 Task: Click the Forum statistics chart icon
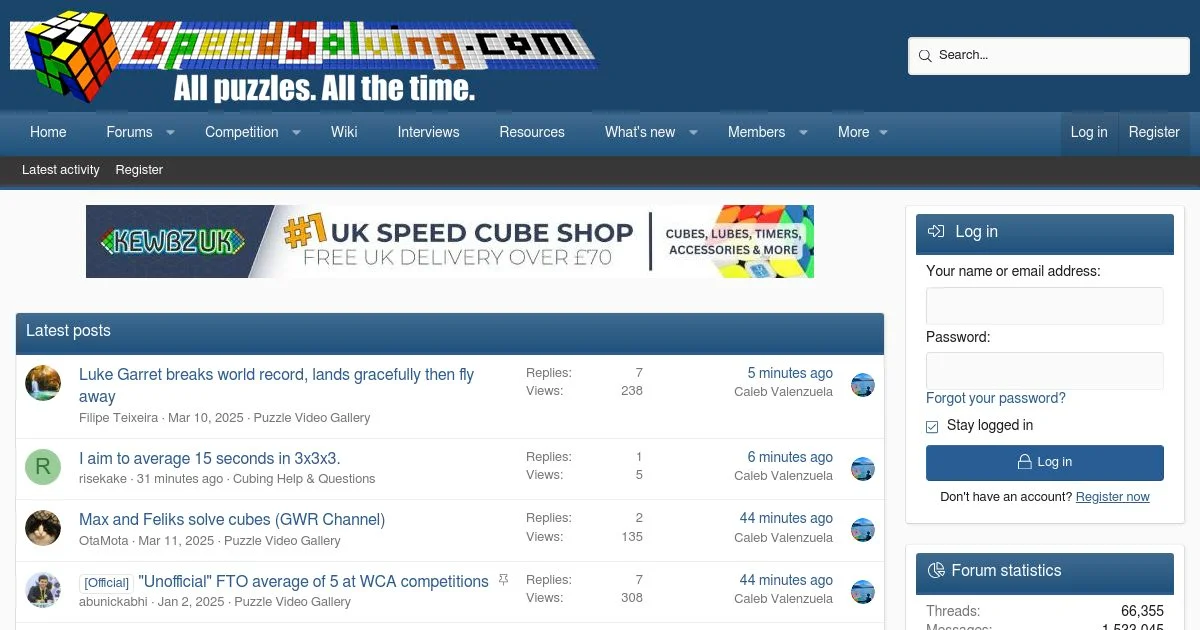pyautogui.click(x=936, y=571)
